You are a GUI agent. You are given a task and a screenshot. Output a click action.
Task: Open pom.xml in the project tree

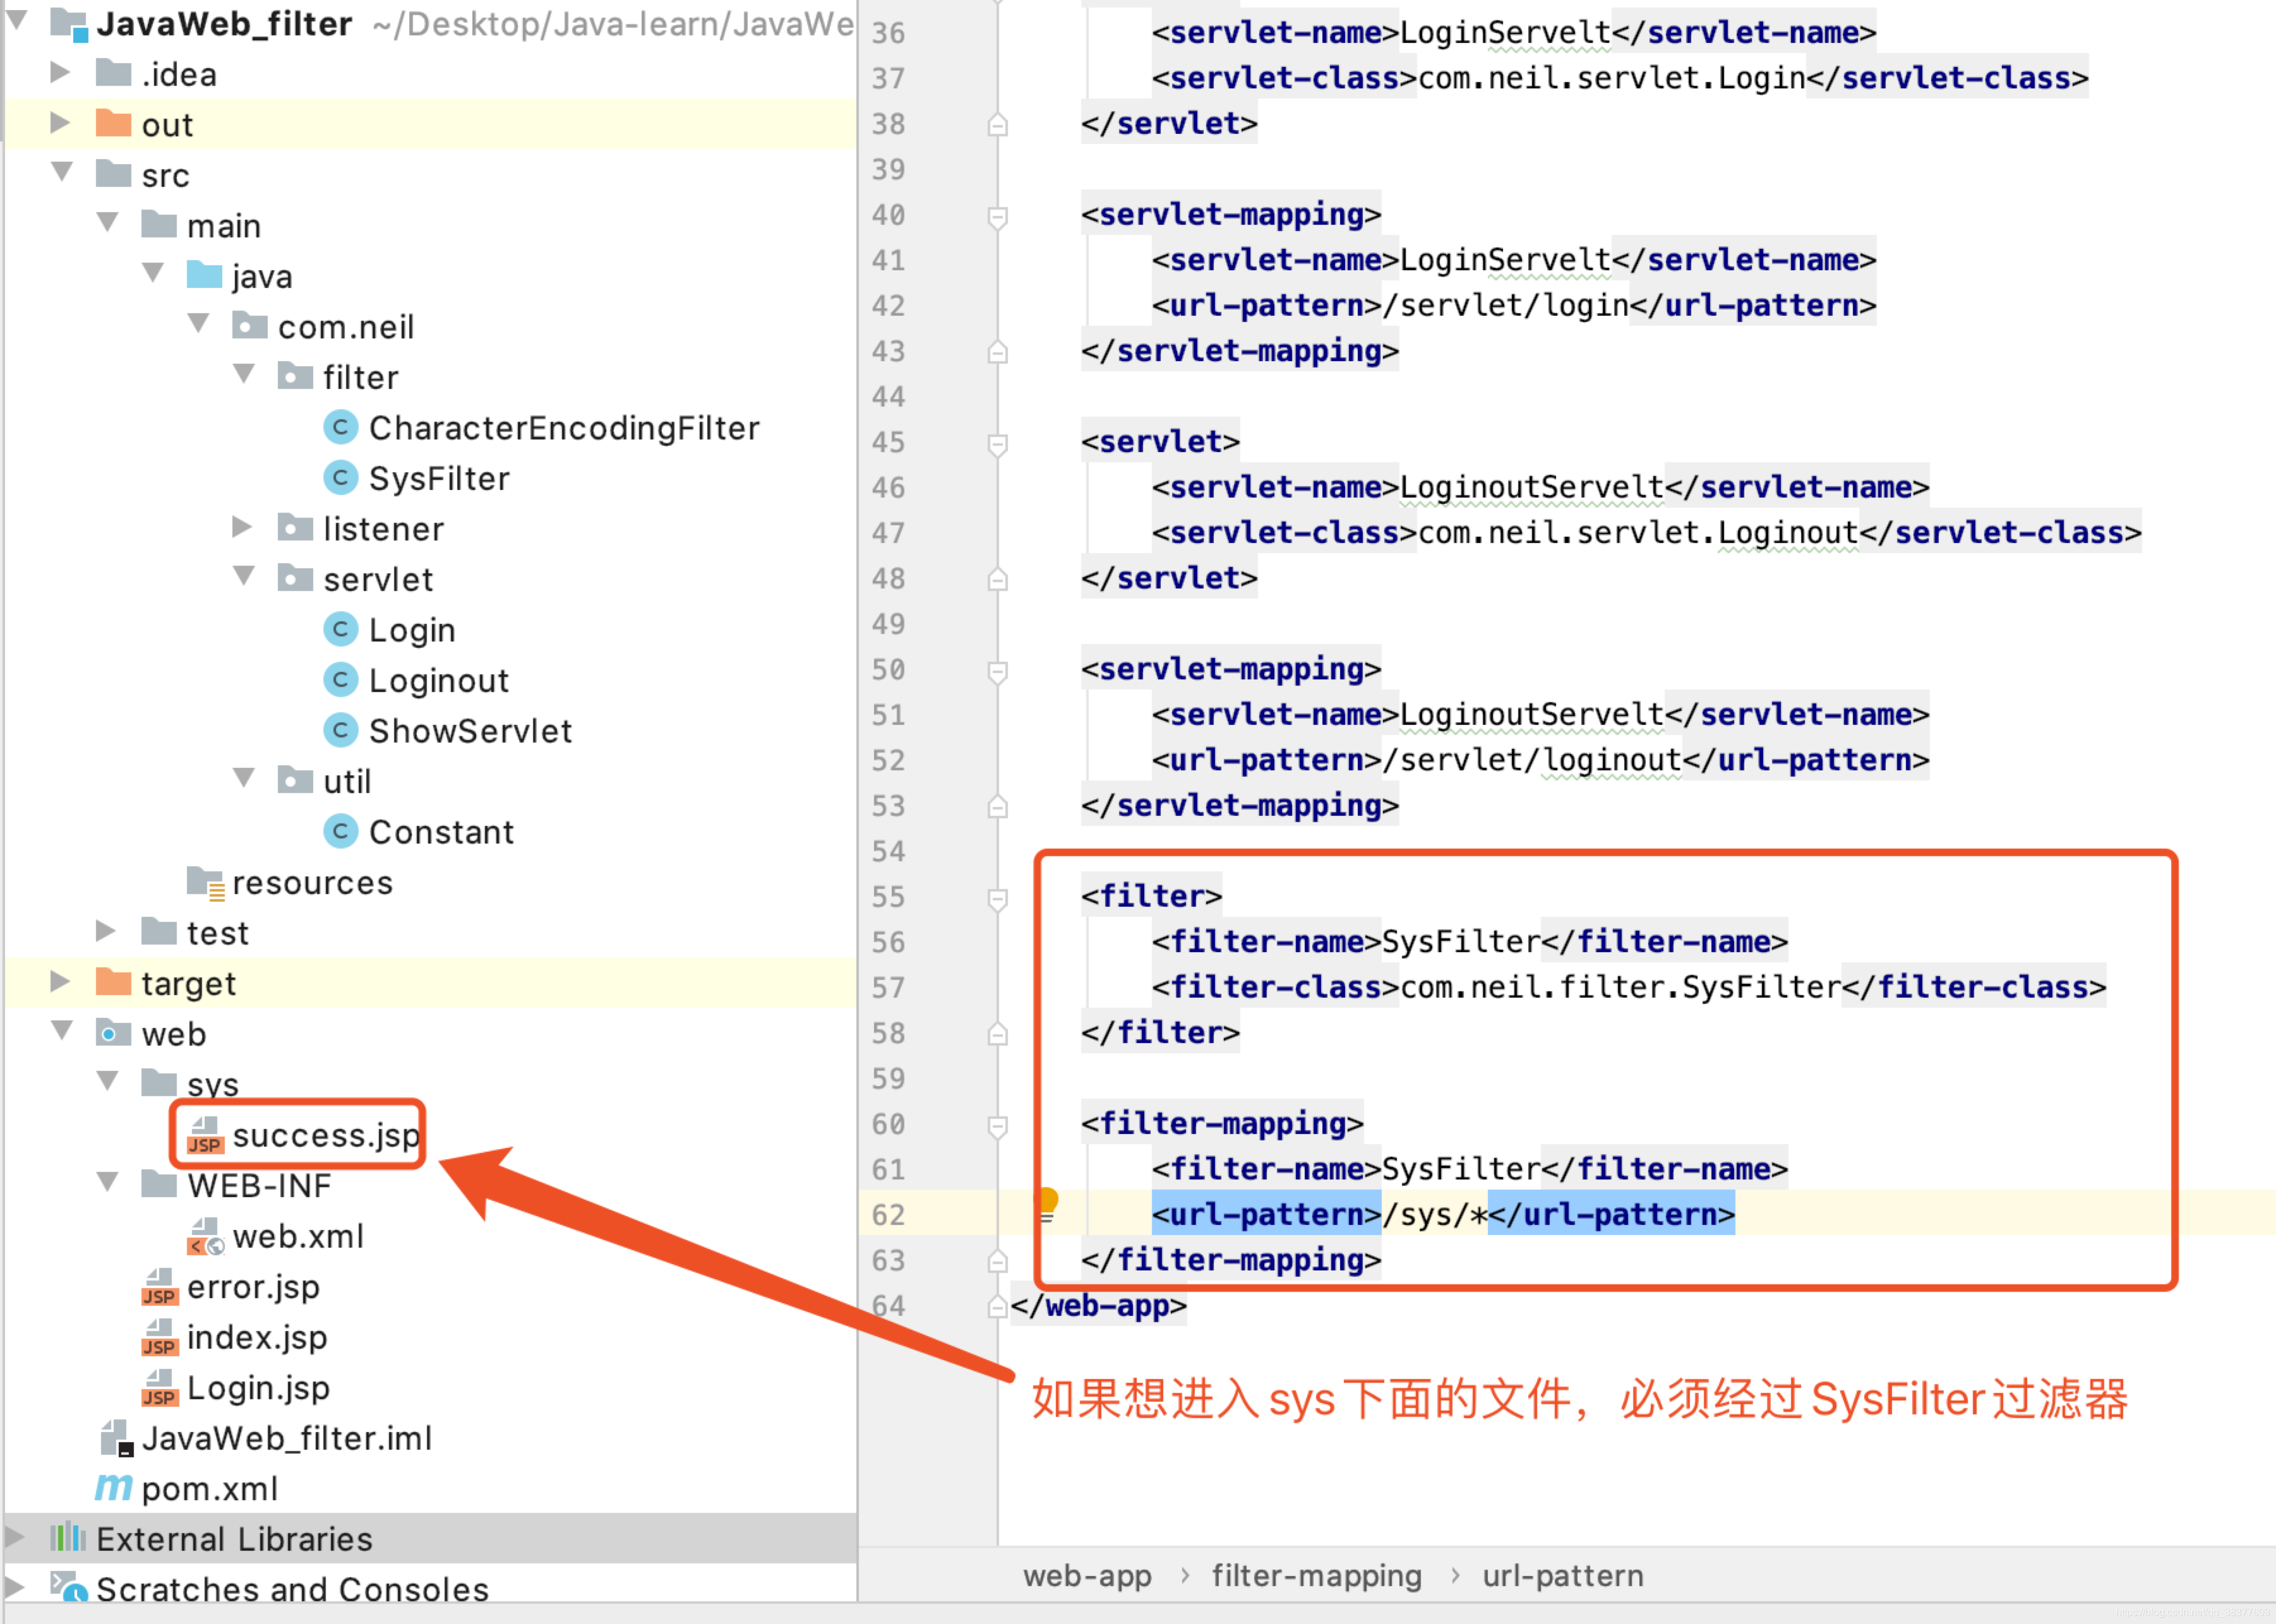(x=209, y=1489)
